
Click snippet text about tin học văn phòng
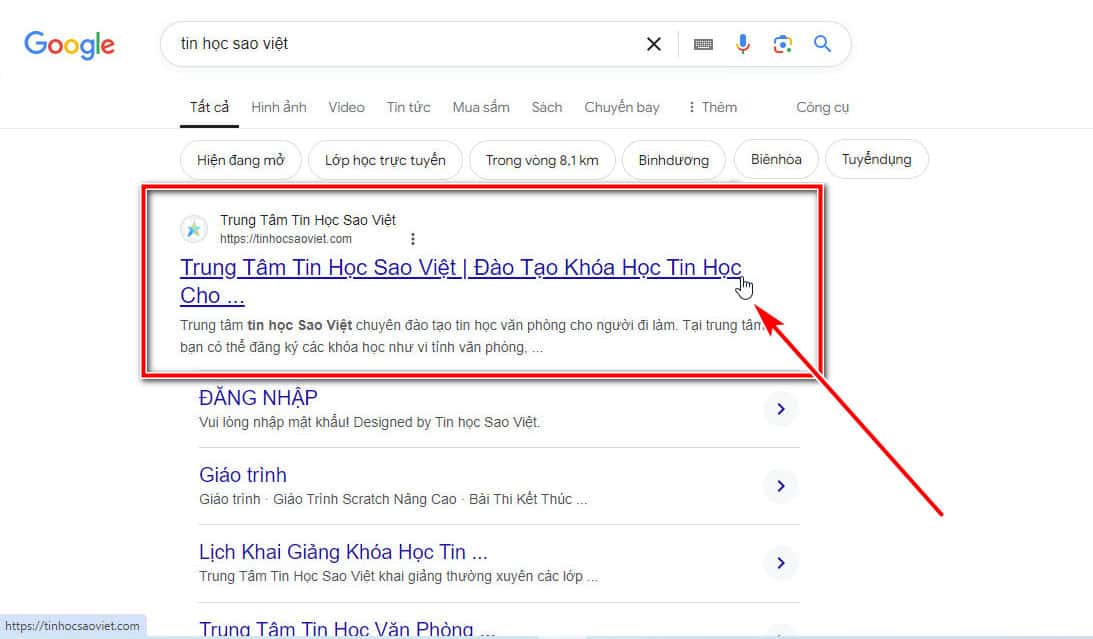473,336
